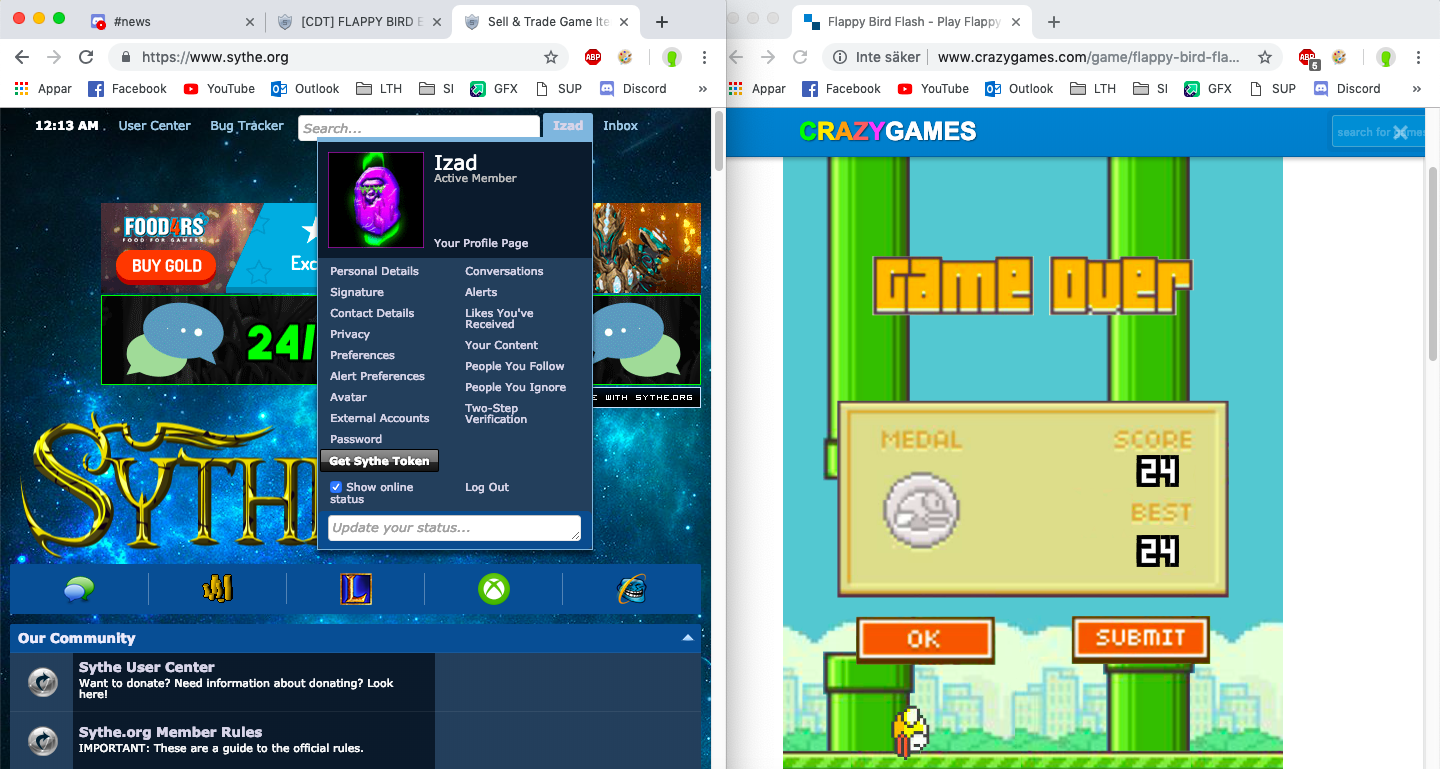Viewport: 1440px width, 769px height.
Task: Click the chat bubbles forum category icon
Action: tap(79, 590)
